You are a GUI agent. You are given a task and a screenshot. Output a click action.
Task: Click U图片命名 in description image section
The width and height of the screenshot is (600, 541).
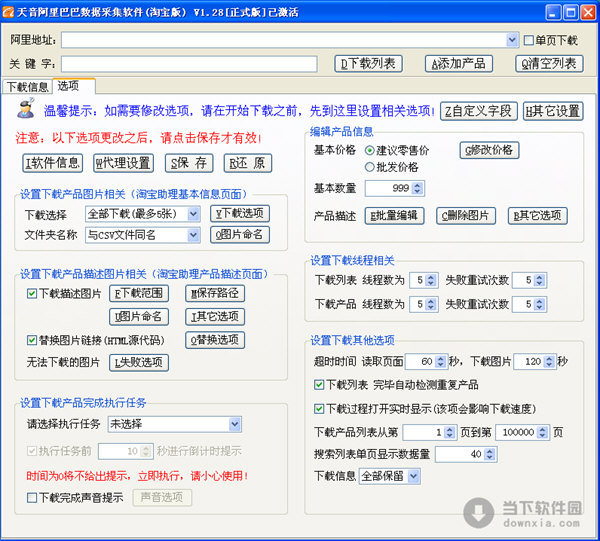click(x=139, y=317)
